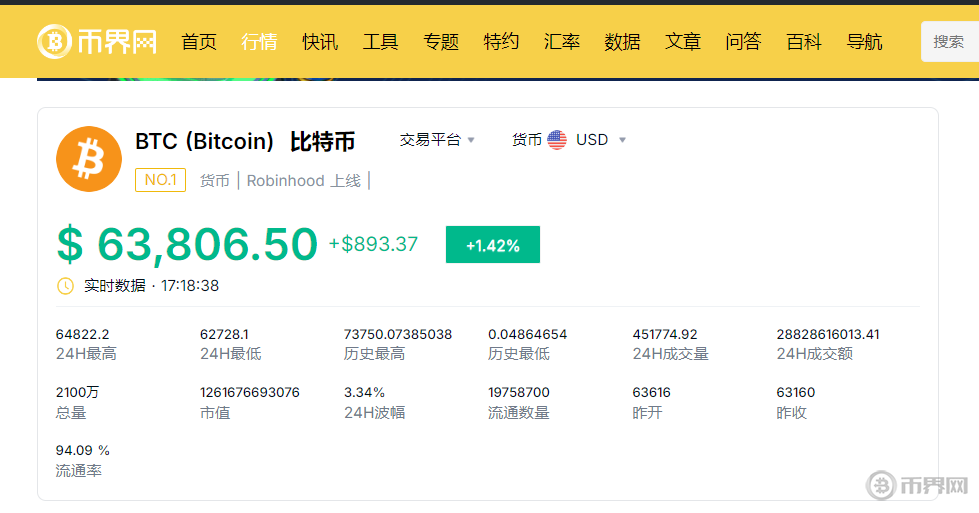Screen dimensions: 979x513
Task: Expand the 交易平台 dropdown
Action: 437,140
